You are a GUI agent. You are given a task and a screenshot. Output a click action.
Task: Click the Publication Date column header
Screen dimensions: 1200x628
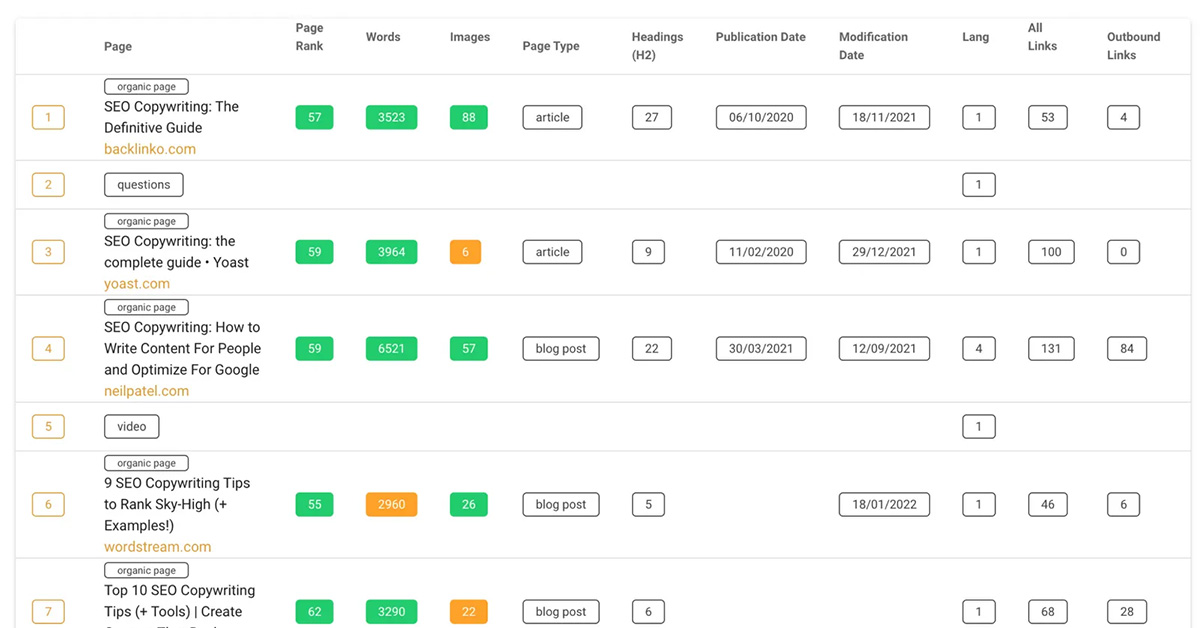760,37
